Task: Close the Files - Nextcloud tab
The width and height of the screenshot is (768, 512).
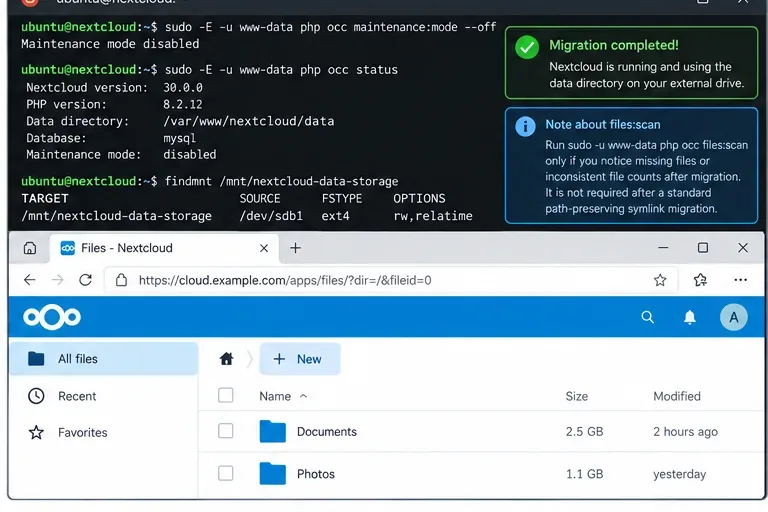Action: click(x=264, y=248)
